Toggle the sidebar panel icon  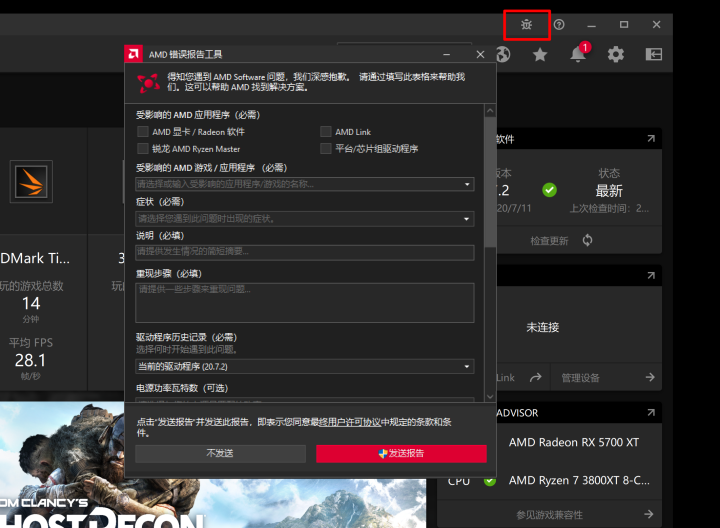tap(653, 55)
